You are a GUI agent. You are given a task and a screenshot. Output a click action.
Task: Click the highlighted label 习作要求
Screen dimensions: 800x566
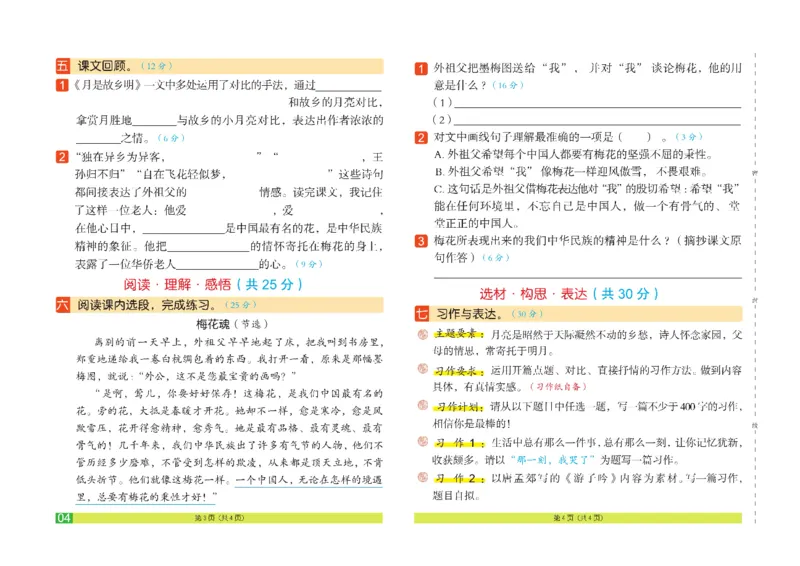point(459,371)
